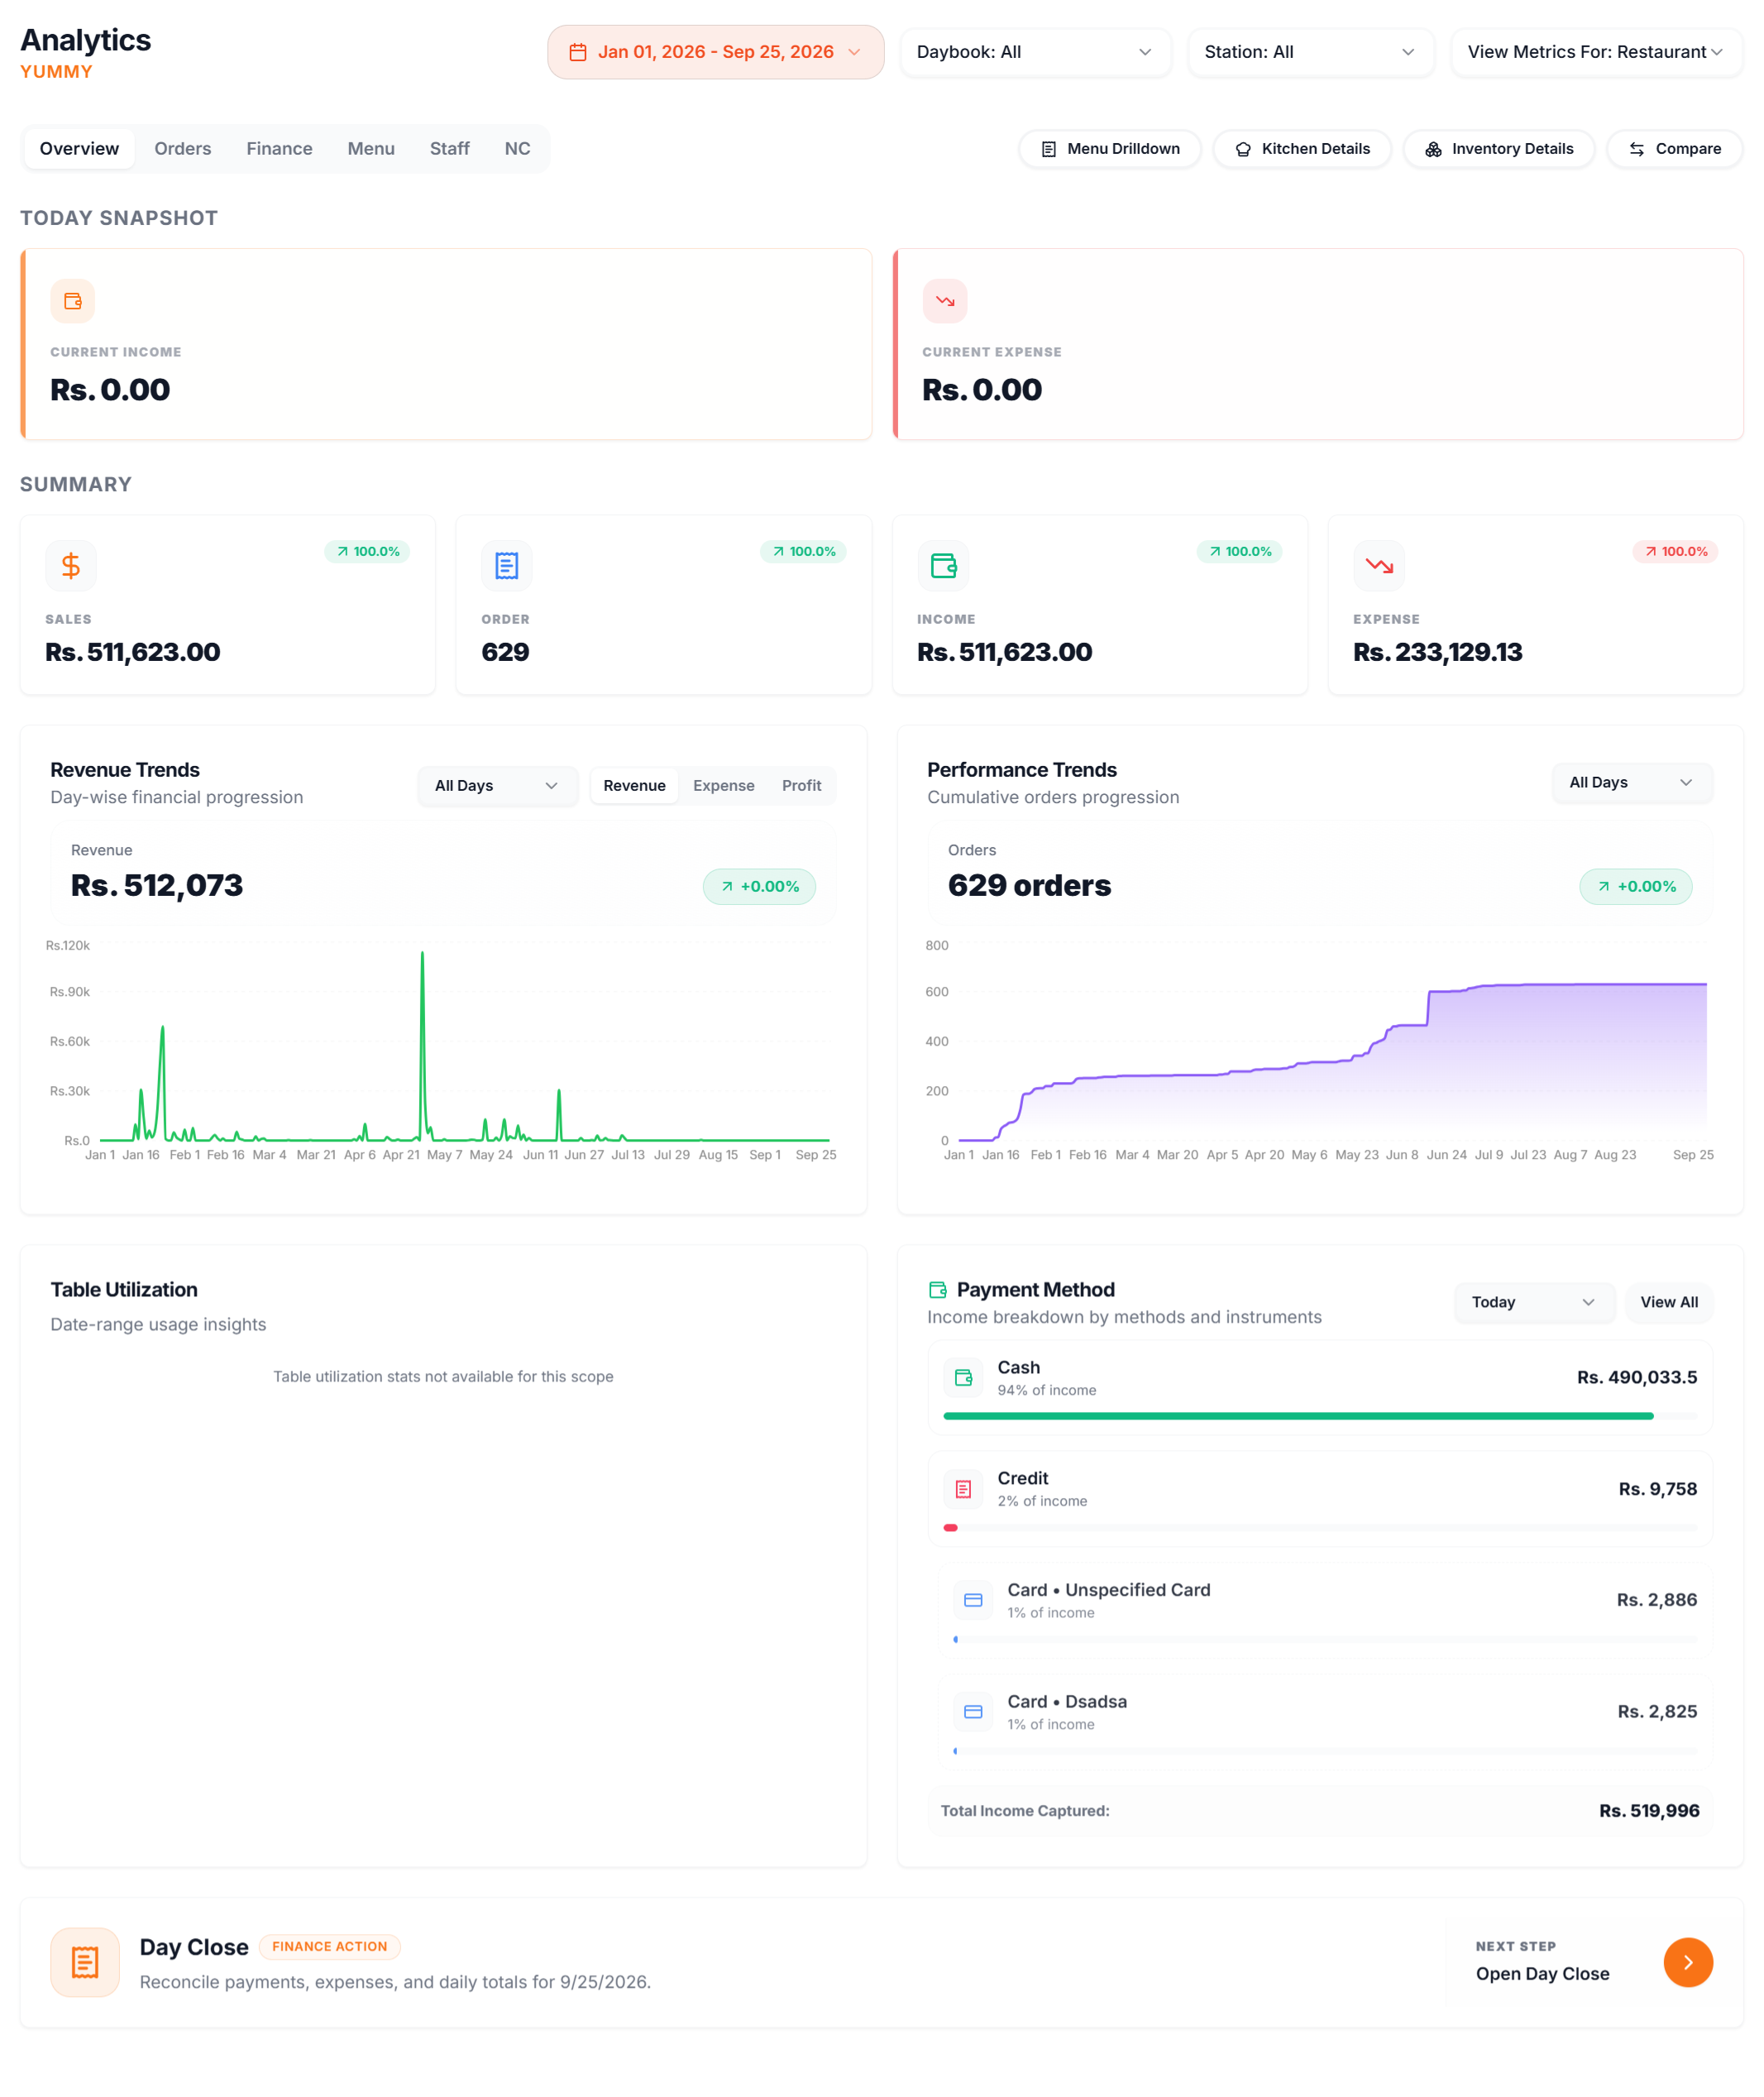Image resolution: width=1764 pixels, height=2097 pixels.
Task: Click the Day Close receipt icon
Action: point(85,1962)
